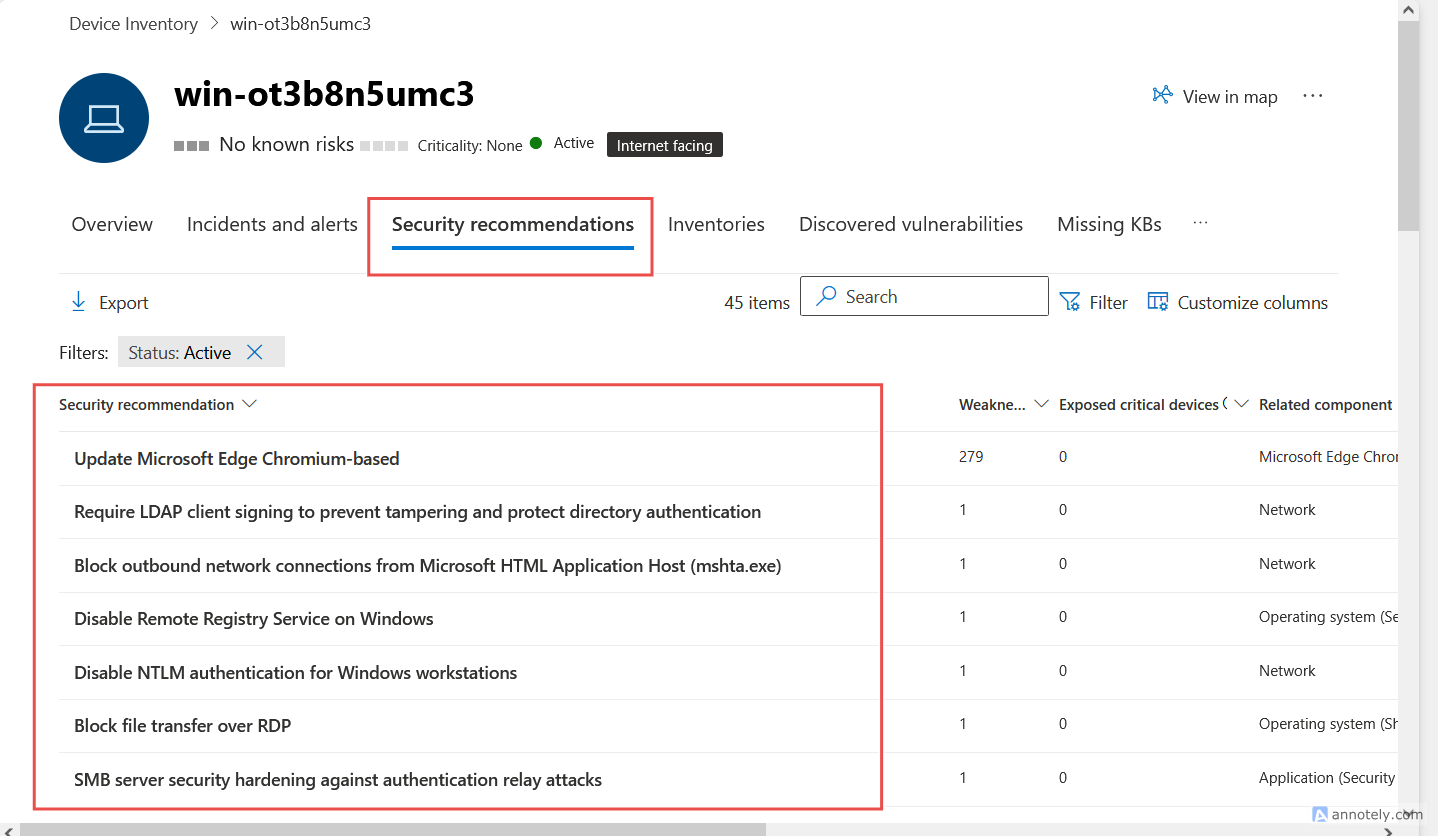
Task: Click the scroll-up arrow of the vertical scrollbar
Action: pyautogui.click(x=1408, y=10)
